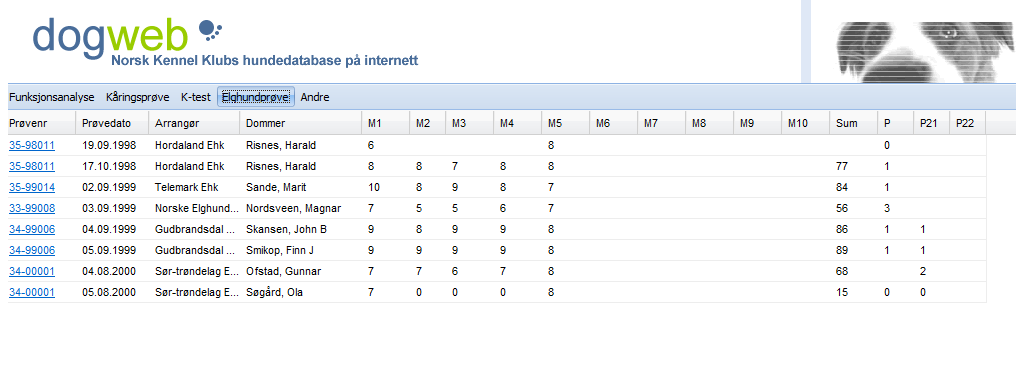Open test 34-99006 judged by Smikop
Viewport: 1024px width, 375px height.
[32, 250]
